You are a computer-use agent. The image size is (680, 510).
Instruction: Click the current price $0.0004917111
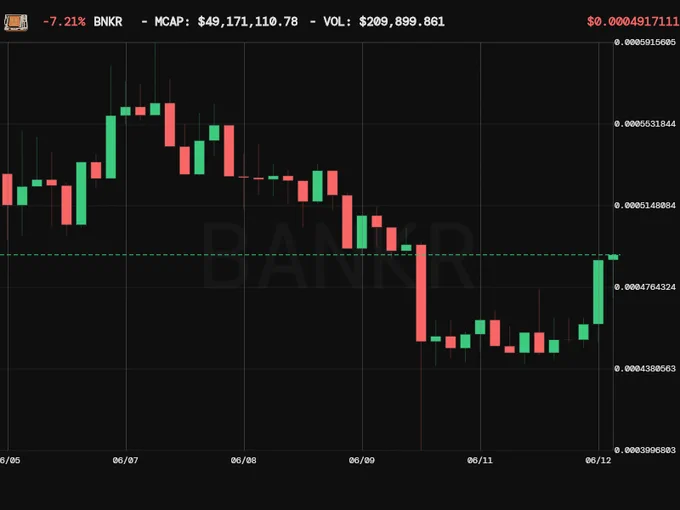coord(633,22)
